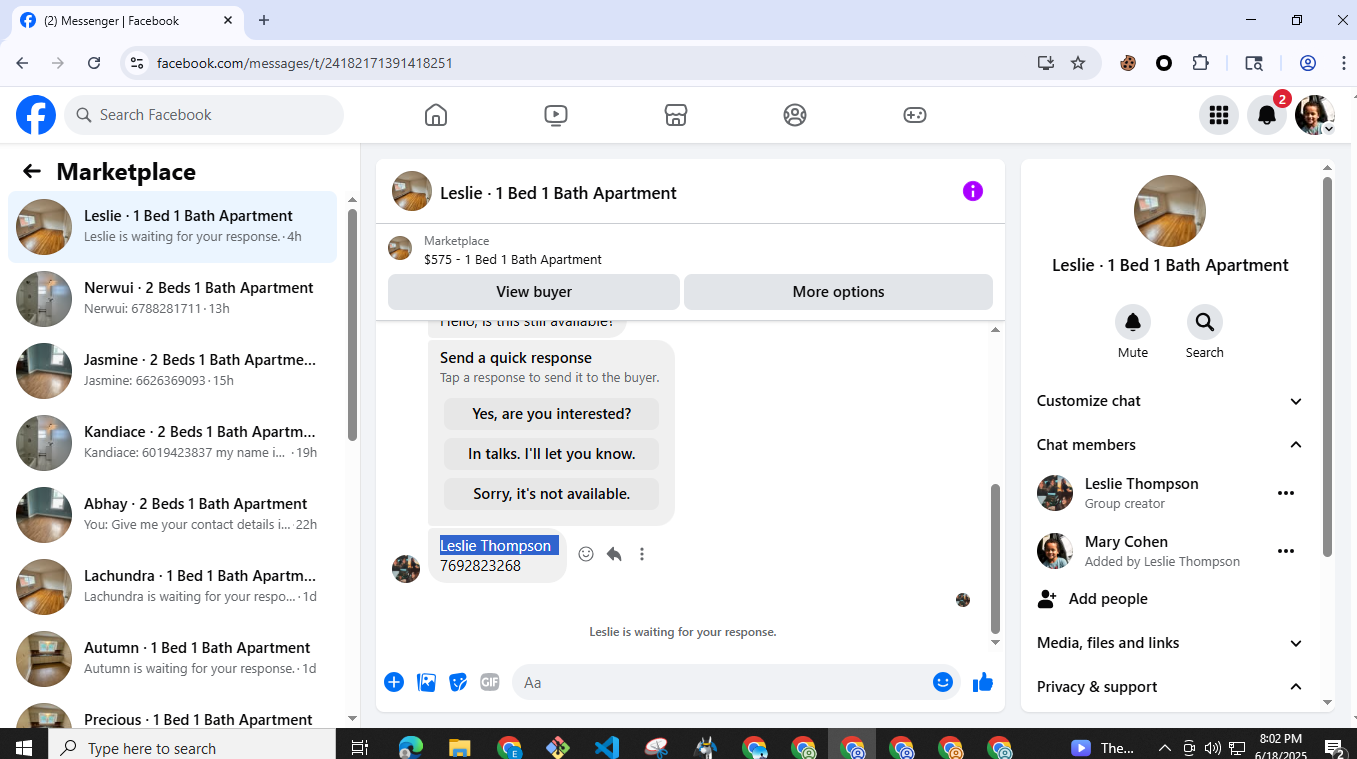Open File Explorer from the taskbar
The image size is (1357, 759).
pos(459,747)
